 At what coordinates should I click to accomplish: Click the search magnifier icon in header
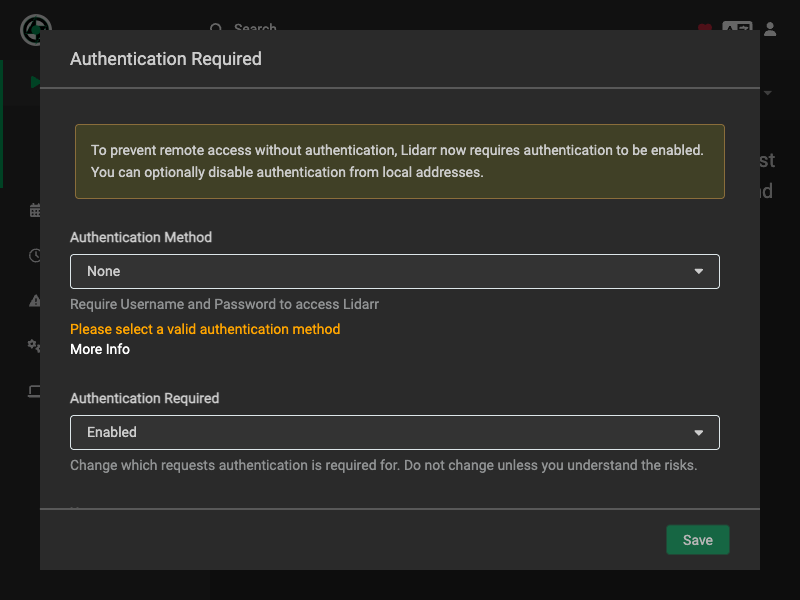tap(216, 27)
